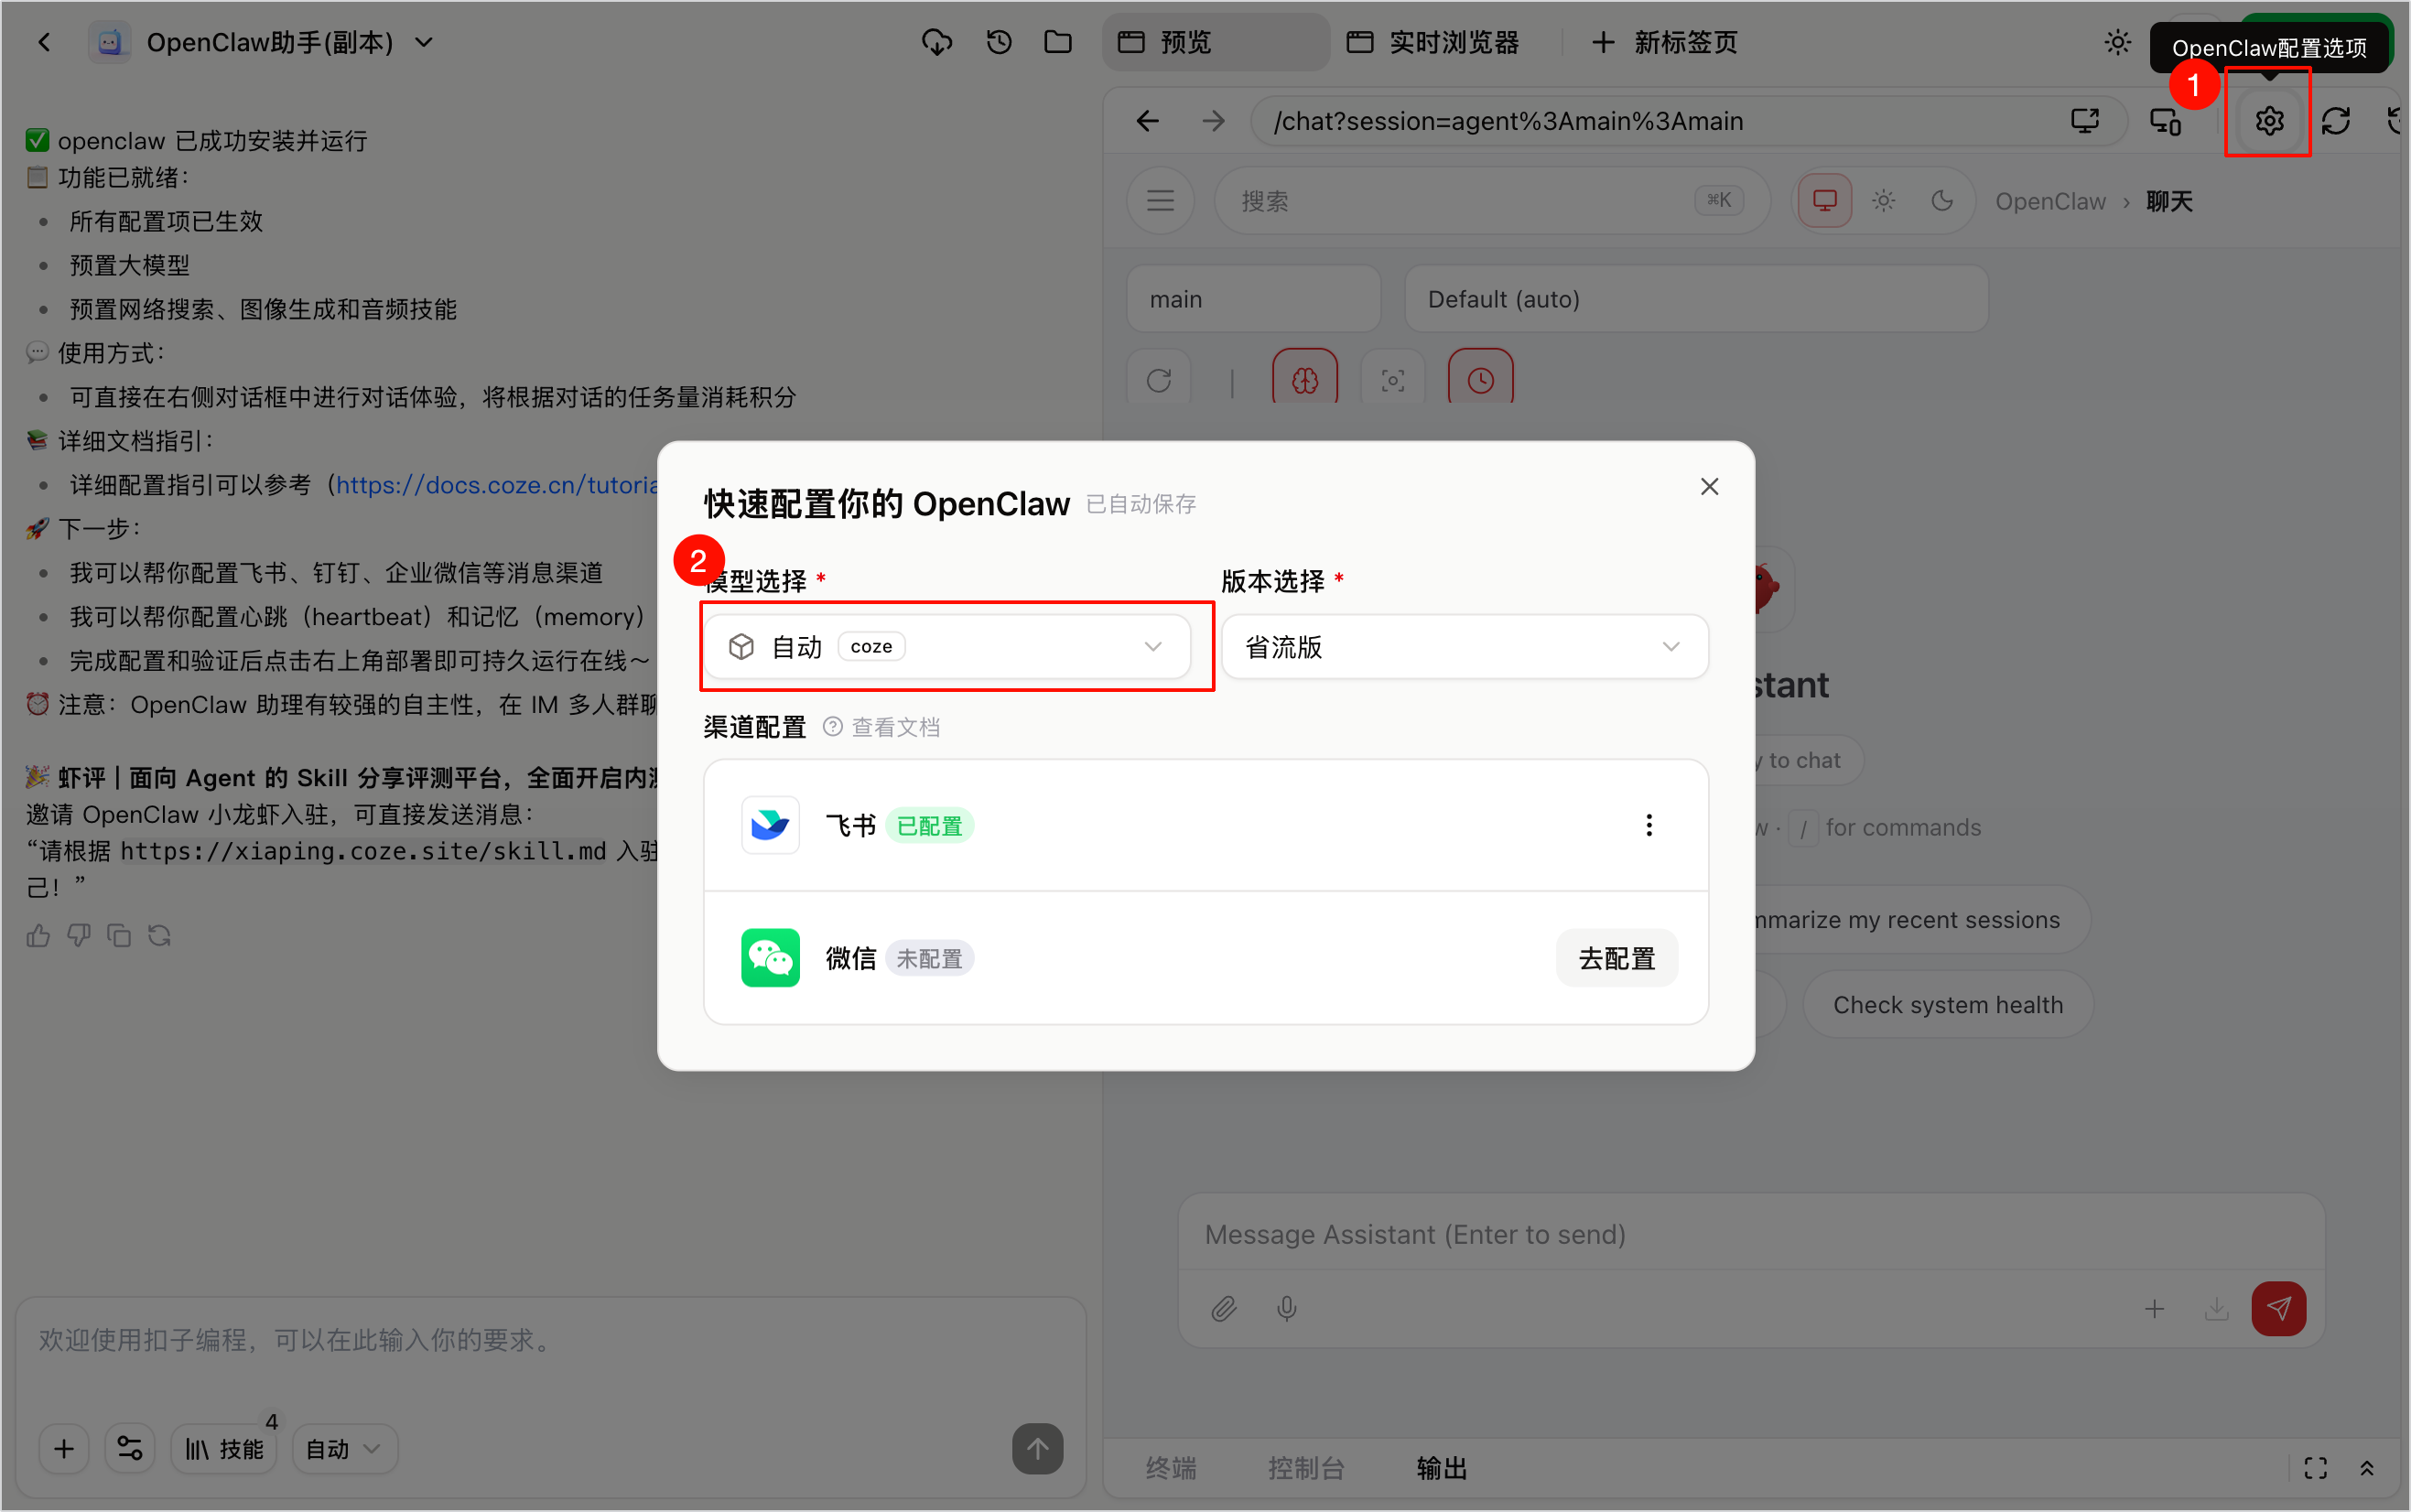
Task: Regenerate the assistant reply
Action: point(159,935)
